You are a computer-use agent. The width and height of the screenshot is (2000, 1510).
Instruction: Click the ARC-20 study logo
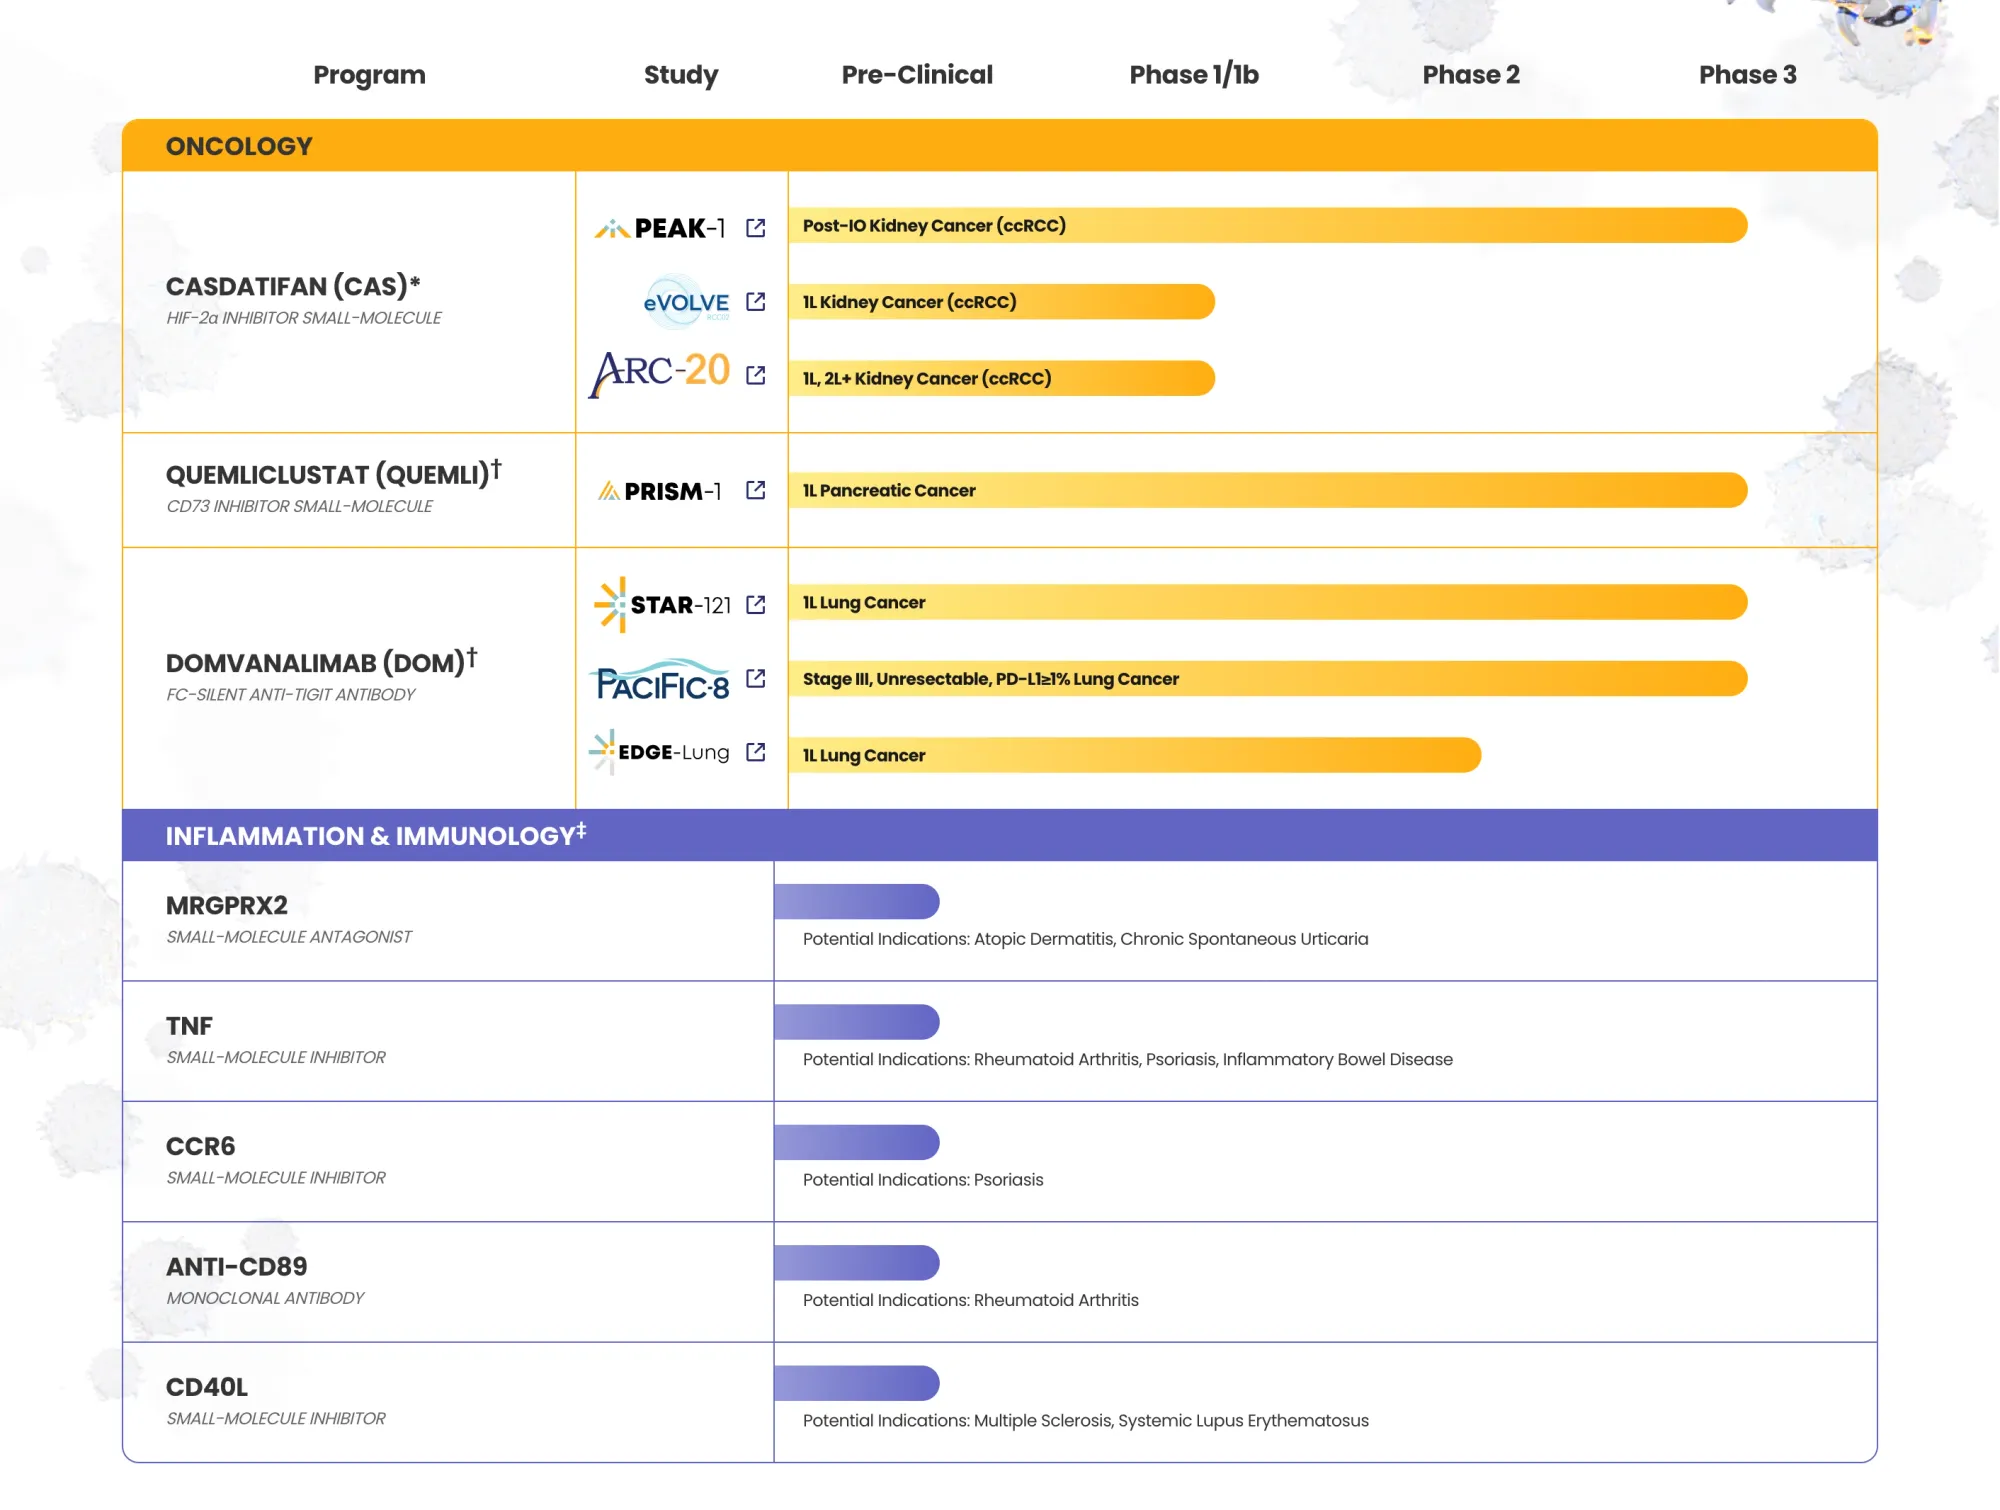tap(660, 373)
